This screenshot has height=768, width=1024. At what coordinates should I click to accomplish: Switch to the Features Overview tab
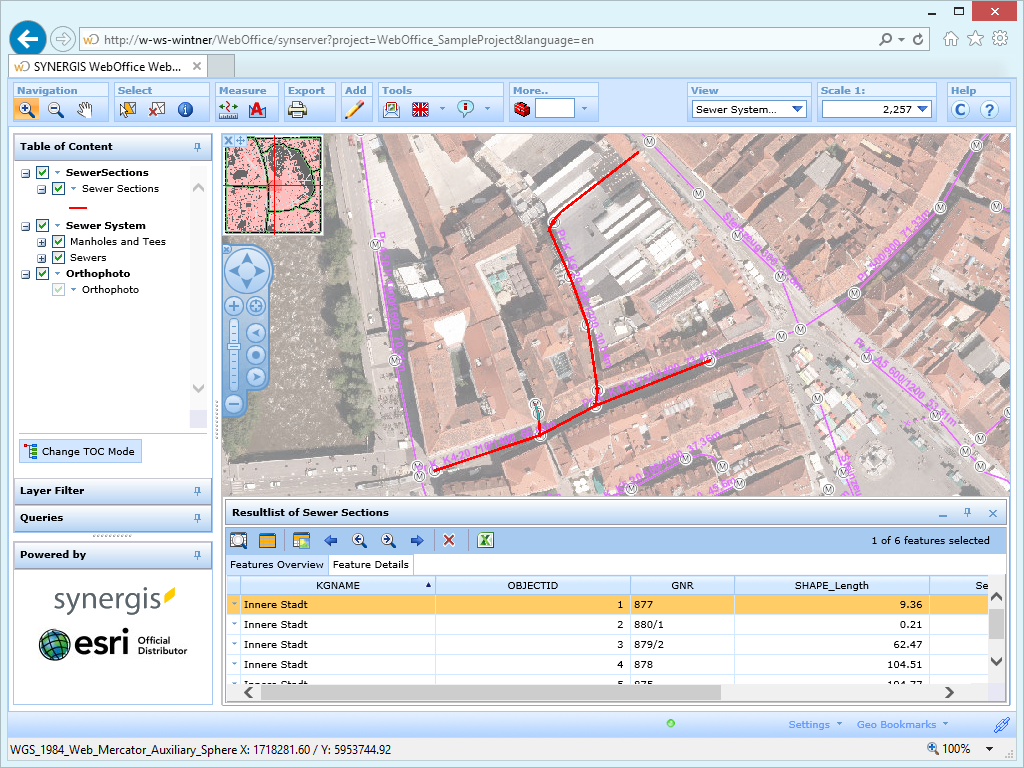coord(276,564)
